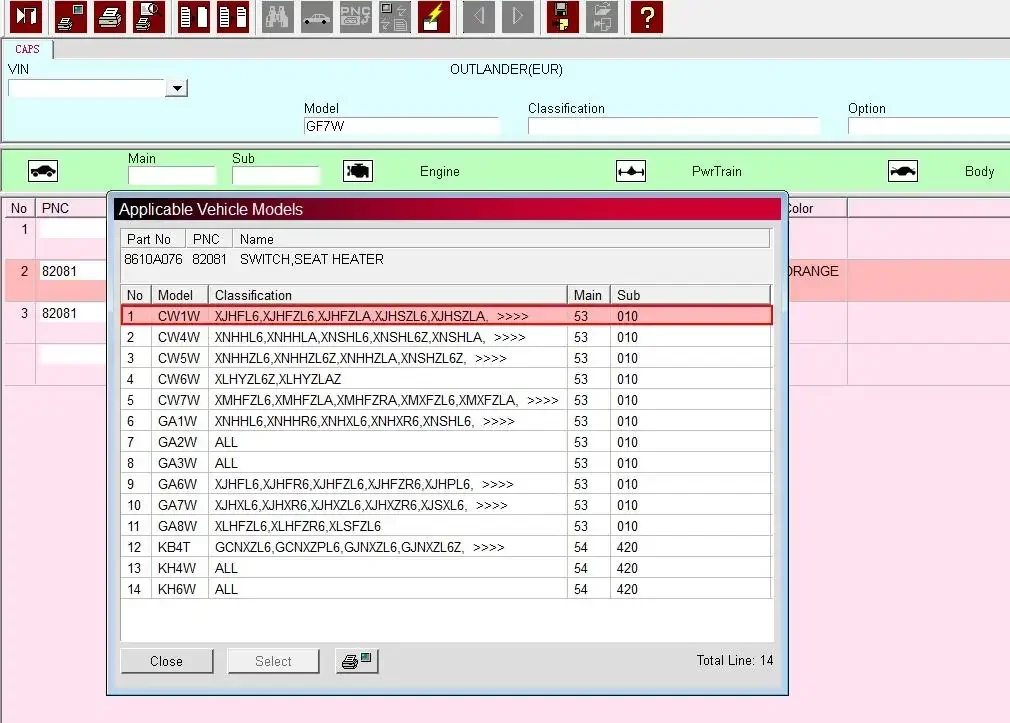
Task: Click the red help question mark icon
Action: click(x=647, y=16)
